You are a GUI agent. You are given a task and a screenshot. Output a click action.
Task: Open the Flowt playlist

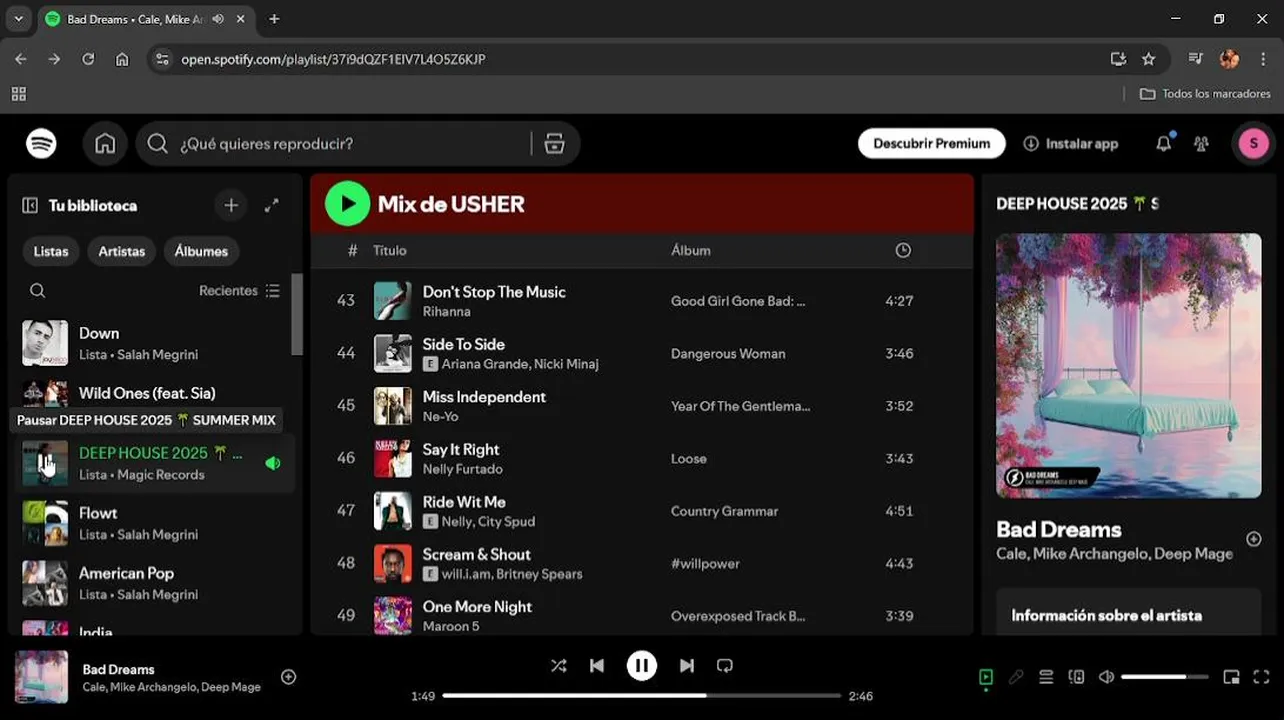pyautogui.click(x=157, y=523)
